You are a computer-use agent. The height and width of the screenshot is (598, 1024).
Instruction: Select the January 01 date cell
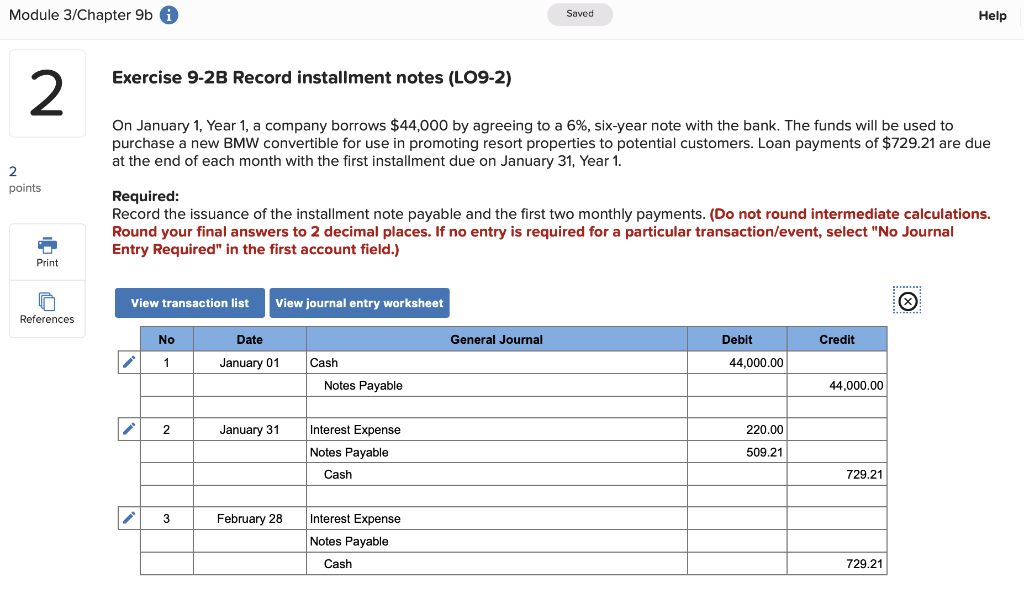click(249, 362)
